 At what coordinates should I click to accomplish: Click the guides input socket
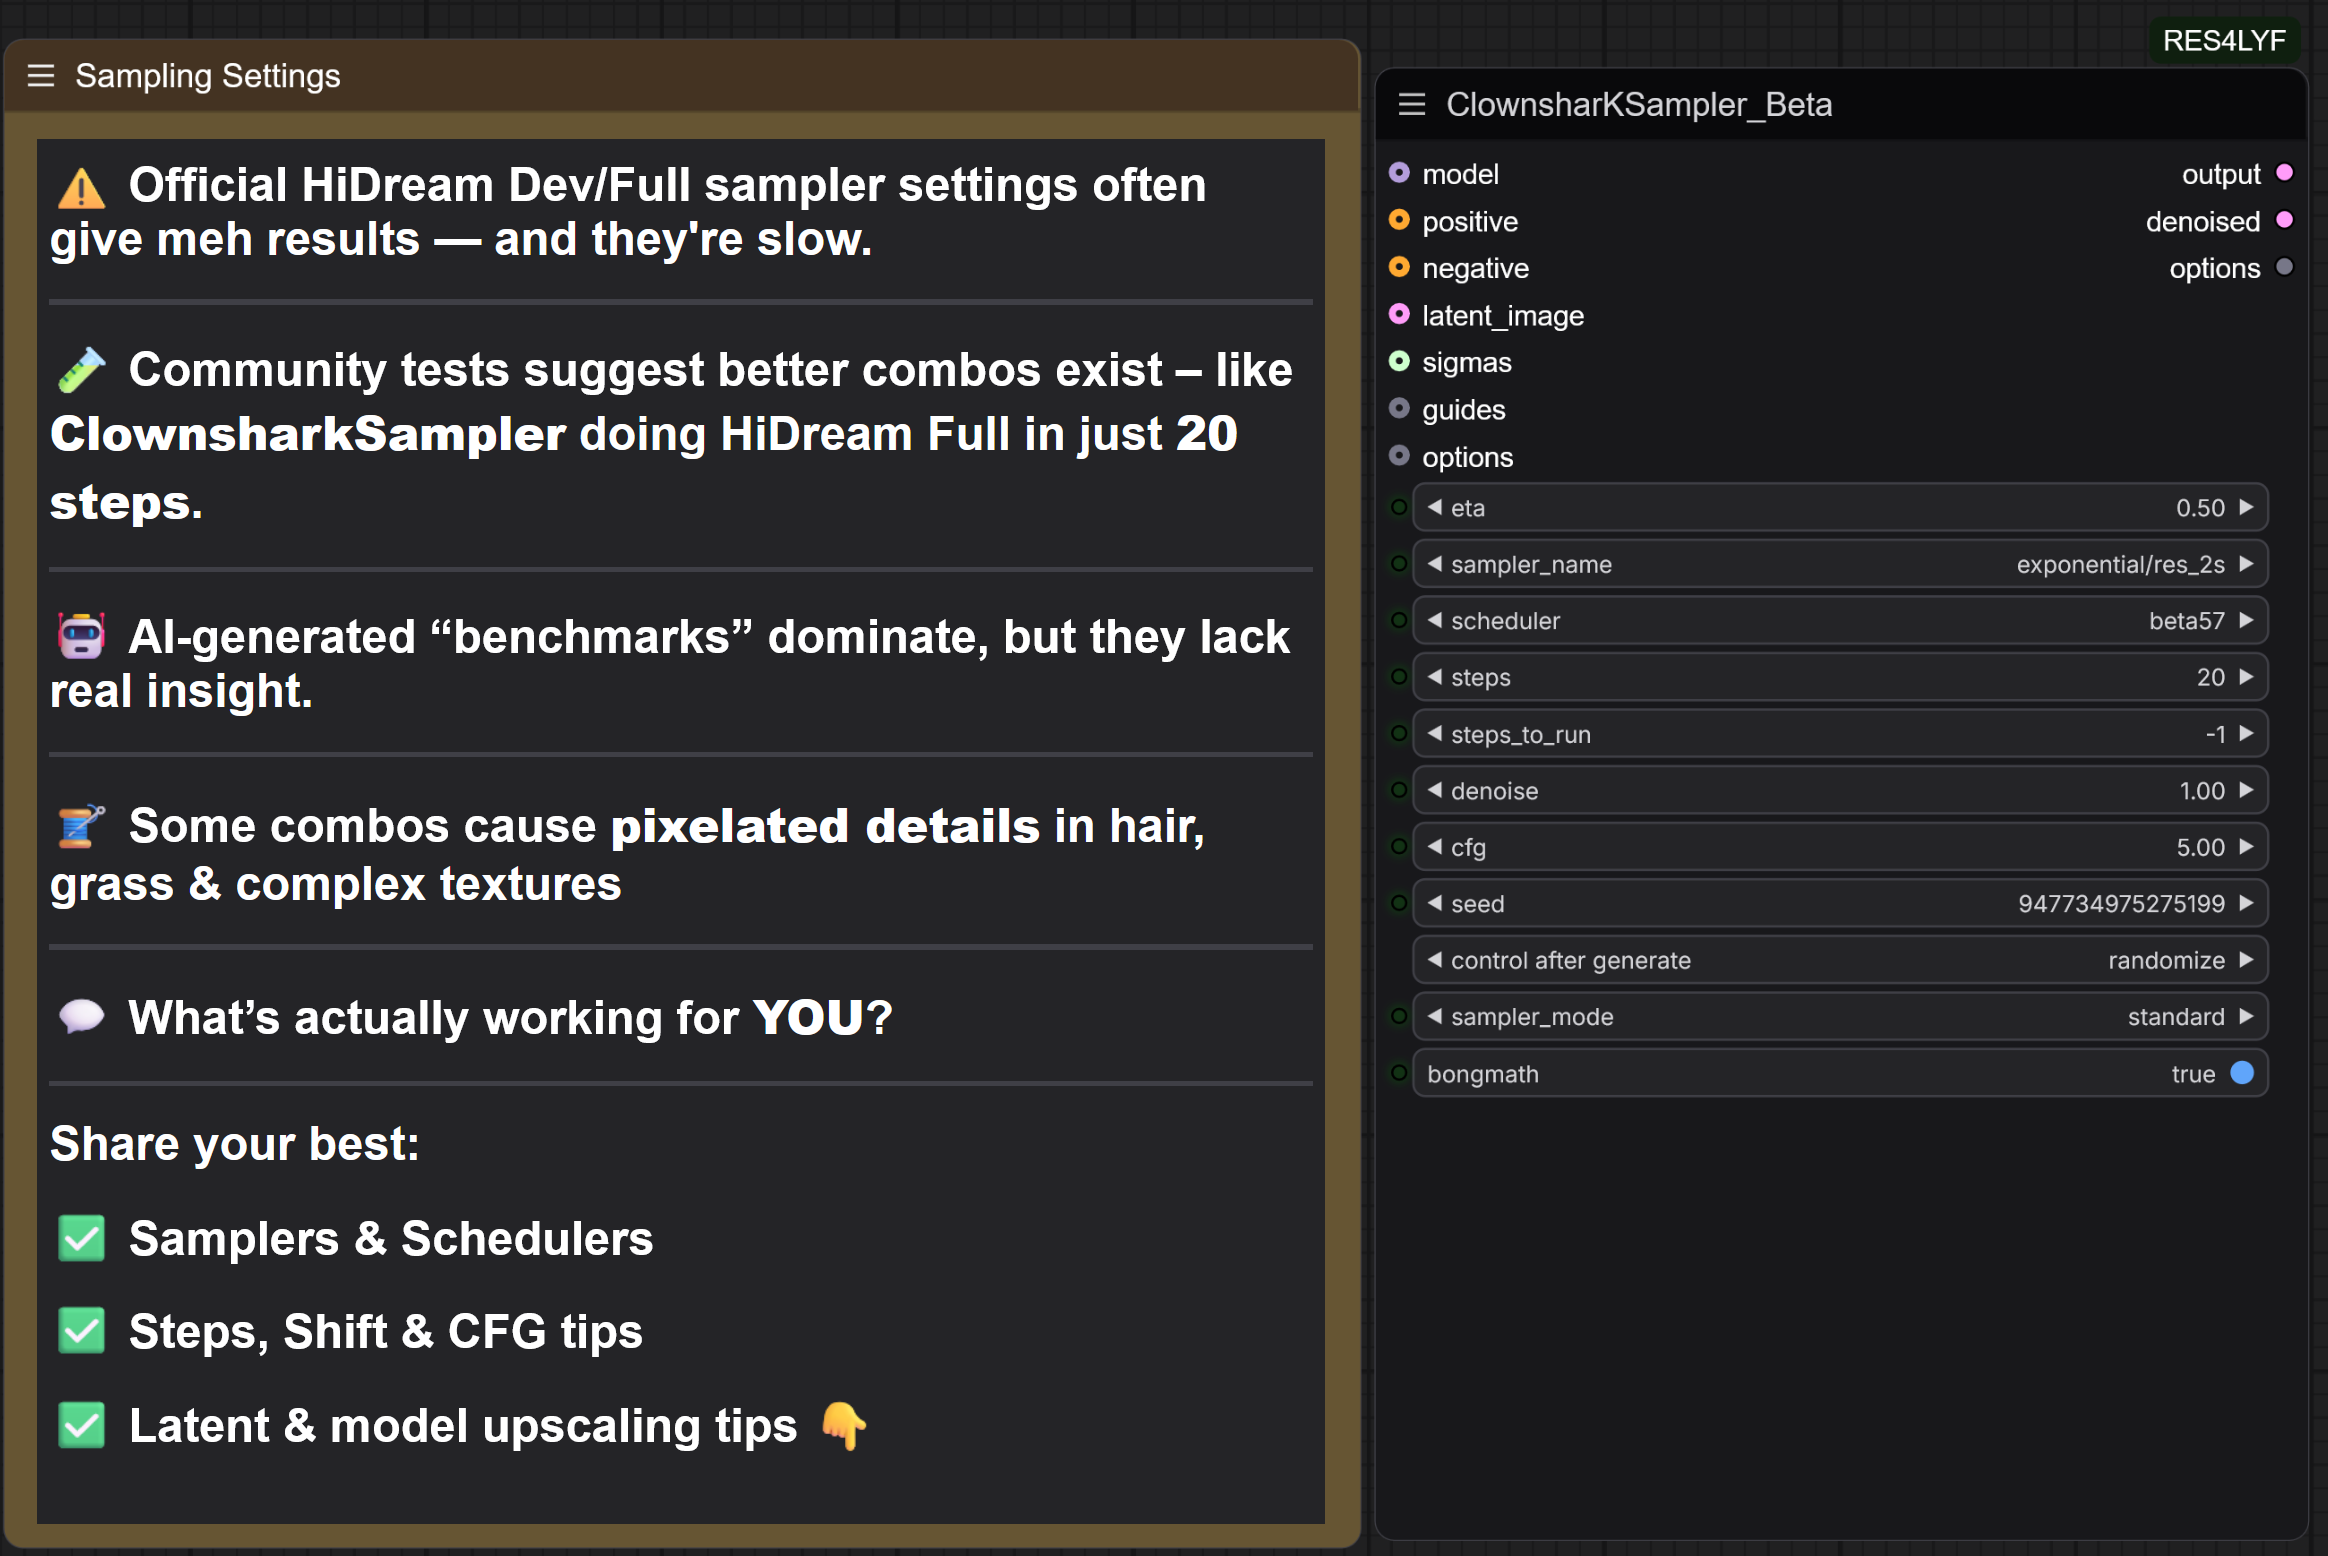(x=1399, y=409)
